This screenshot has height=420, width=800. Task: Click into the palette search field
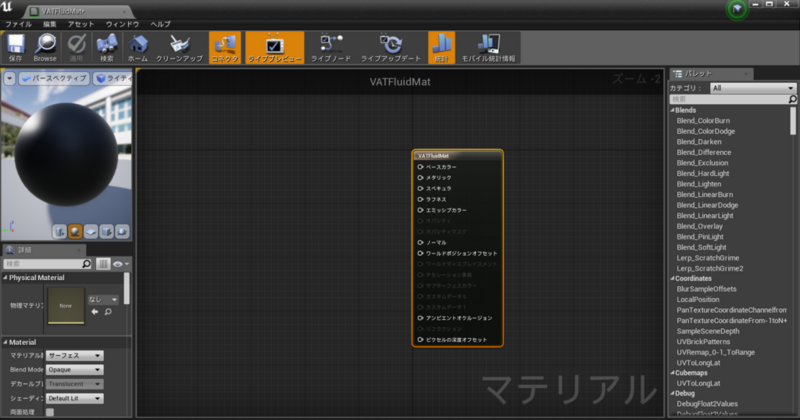(x=729, y=99)
